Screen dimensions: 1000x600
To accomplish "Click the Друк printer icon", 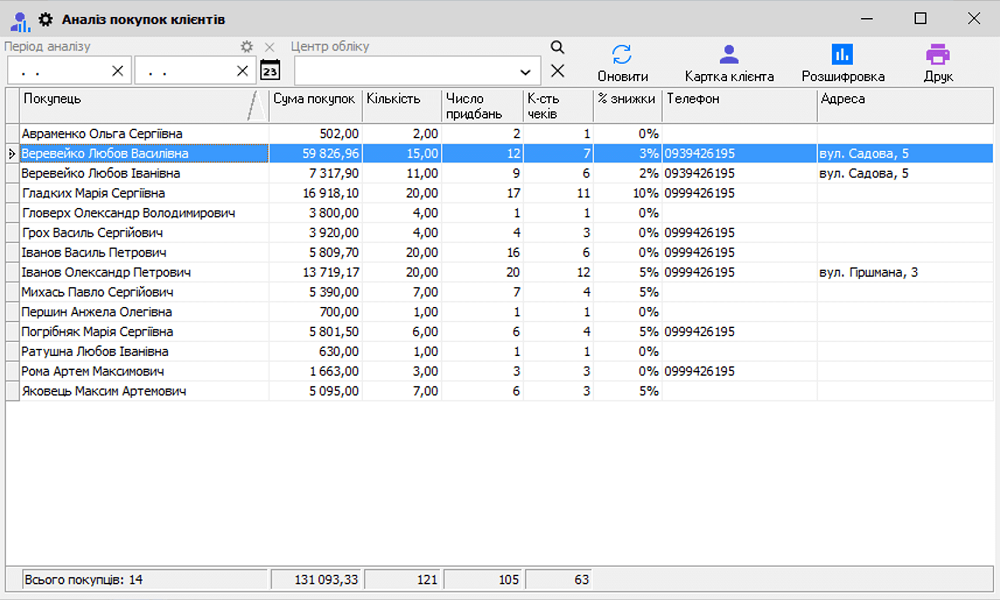I will 937,55.
